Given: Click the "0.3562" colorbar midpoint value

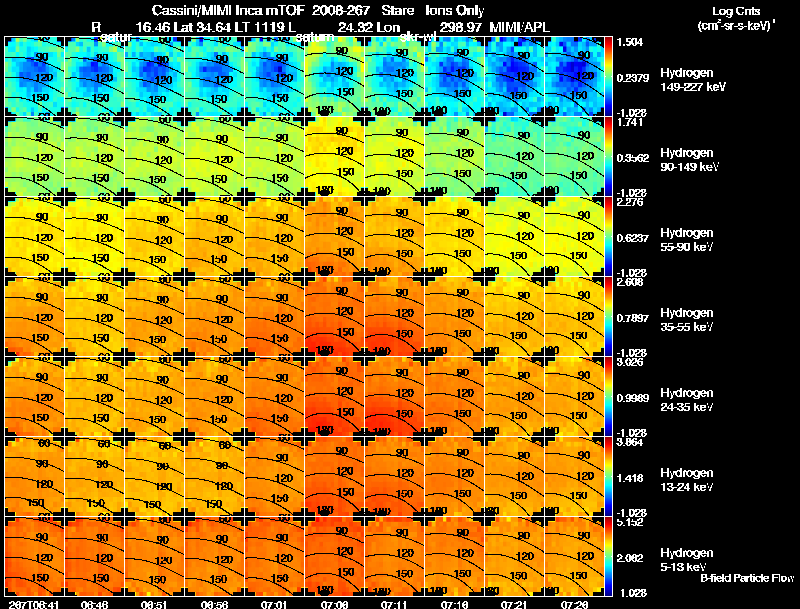Looking at the screenshot, I should point(633,158).
